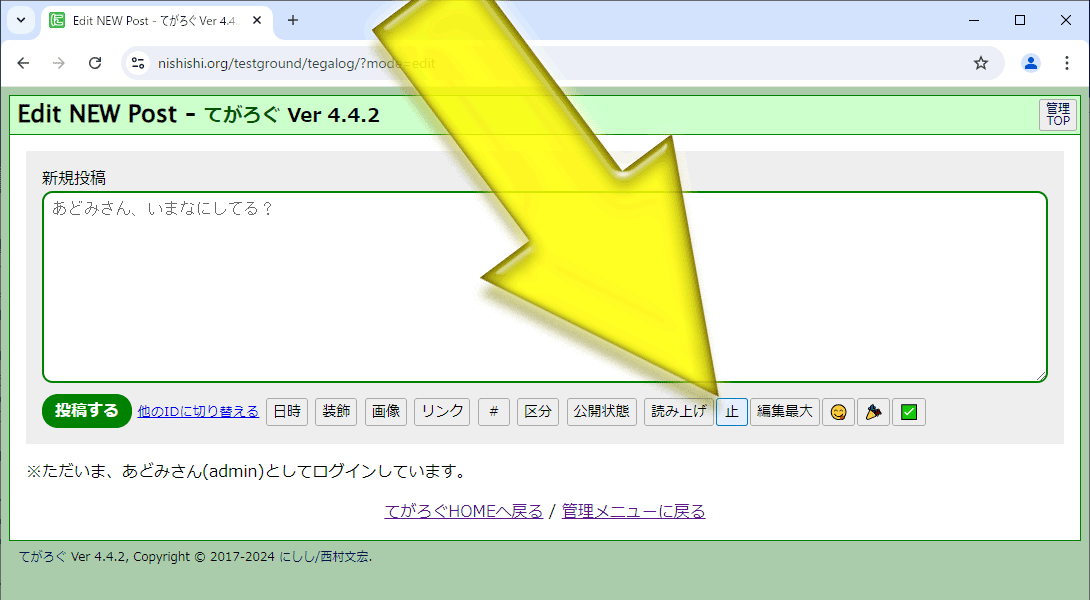Bookmark page with star icon
Image resolution: width=1090 pixels, height=600 pixels.
click(981, 63)
